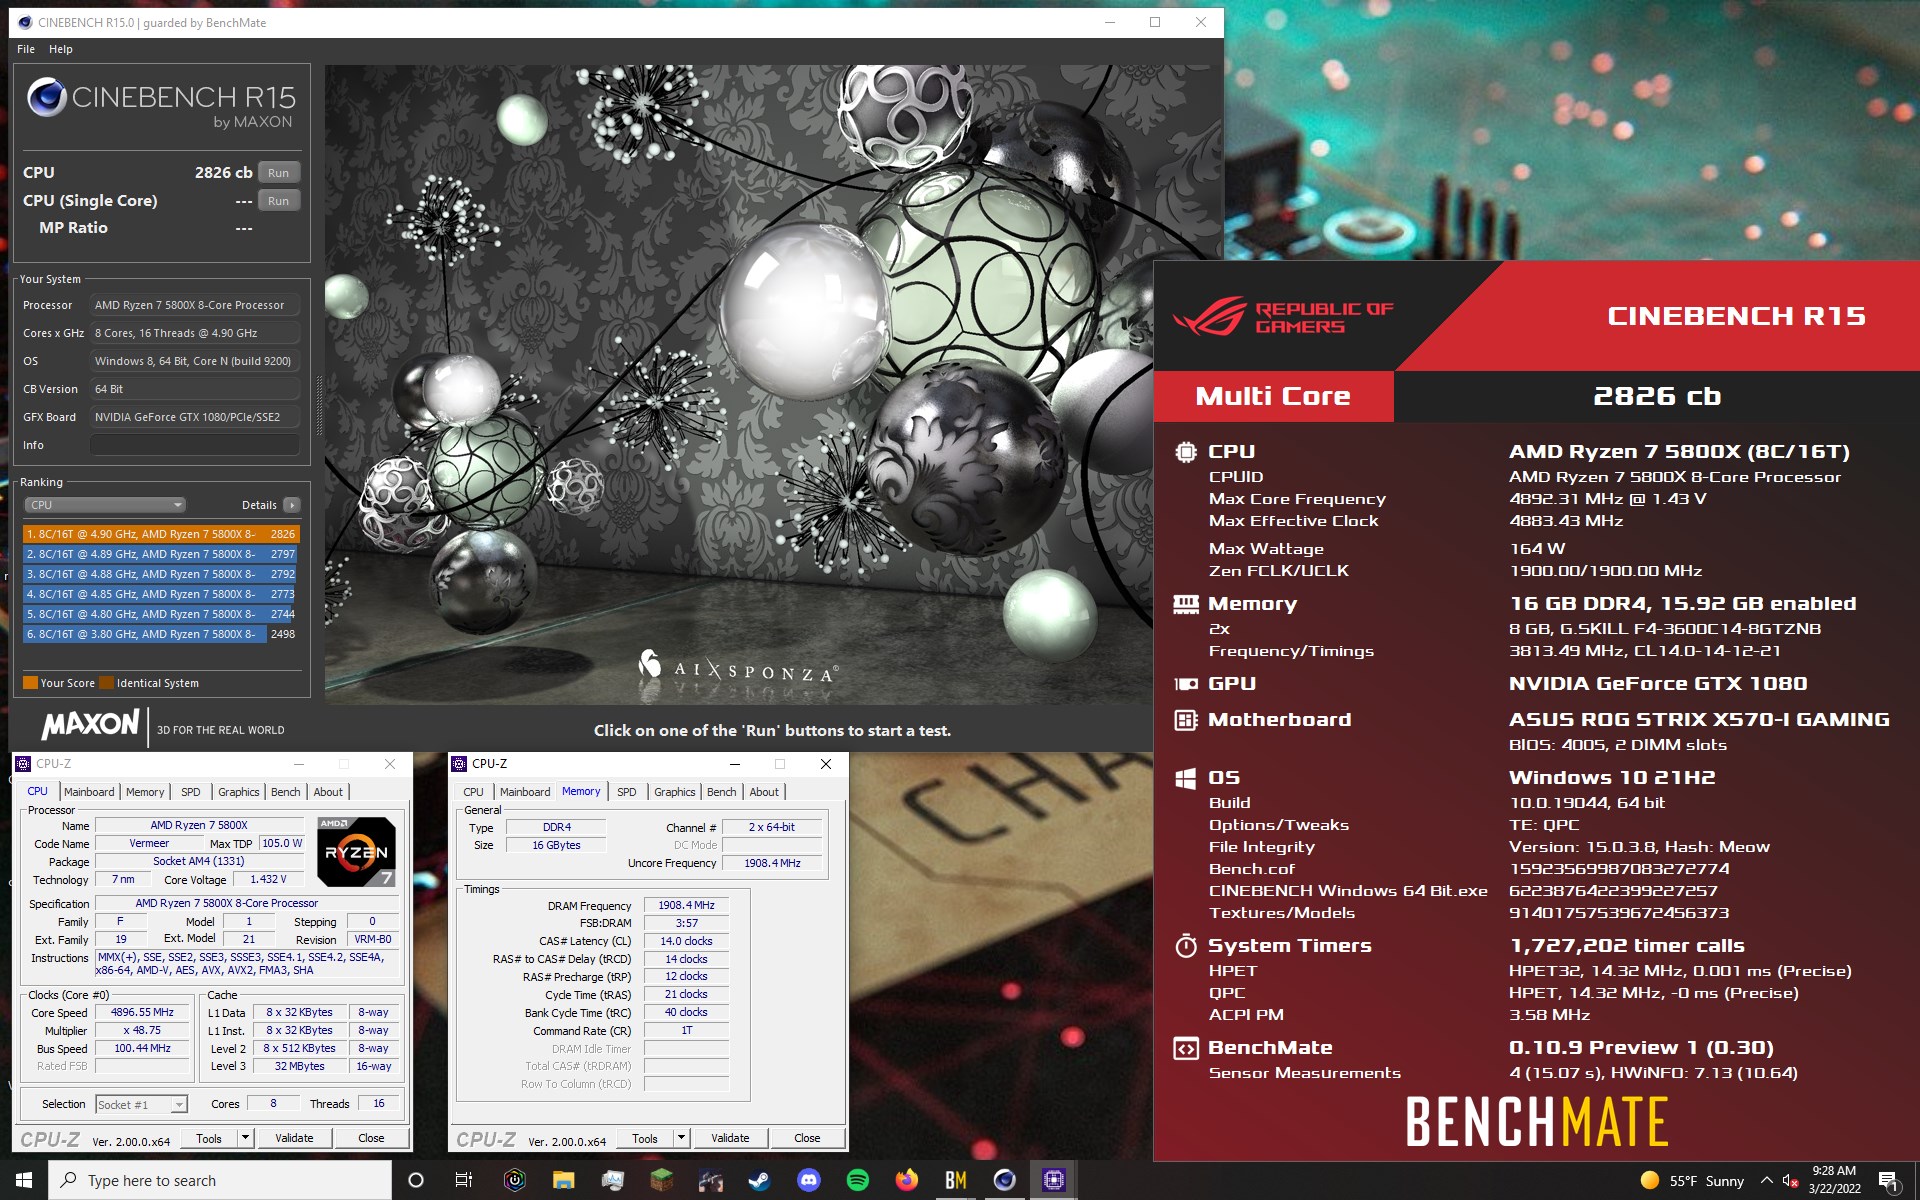This screenshot has height=1200, width=1920.
Task: Click Validate in Memory CPU-Z window
Action: (x=730, y=1138)
